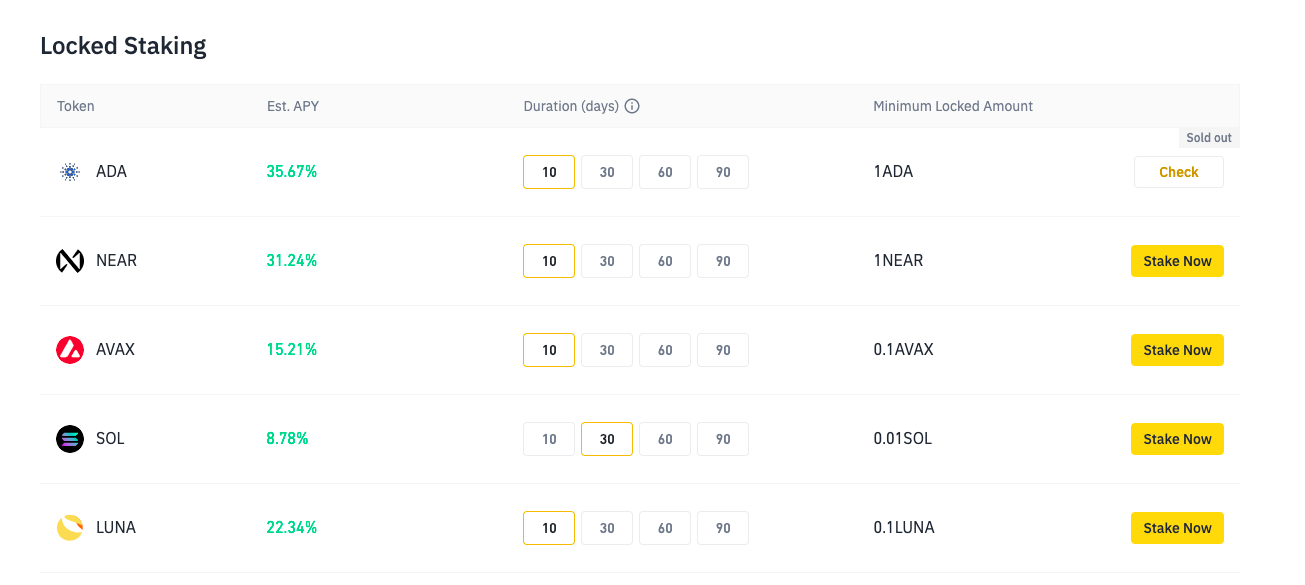Viewport: 1305px width, 585px height.
Task: Choose 10 days duration for SOL
Action: [549, 439]
